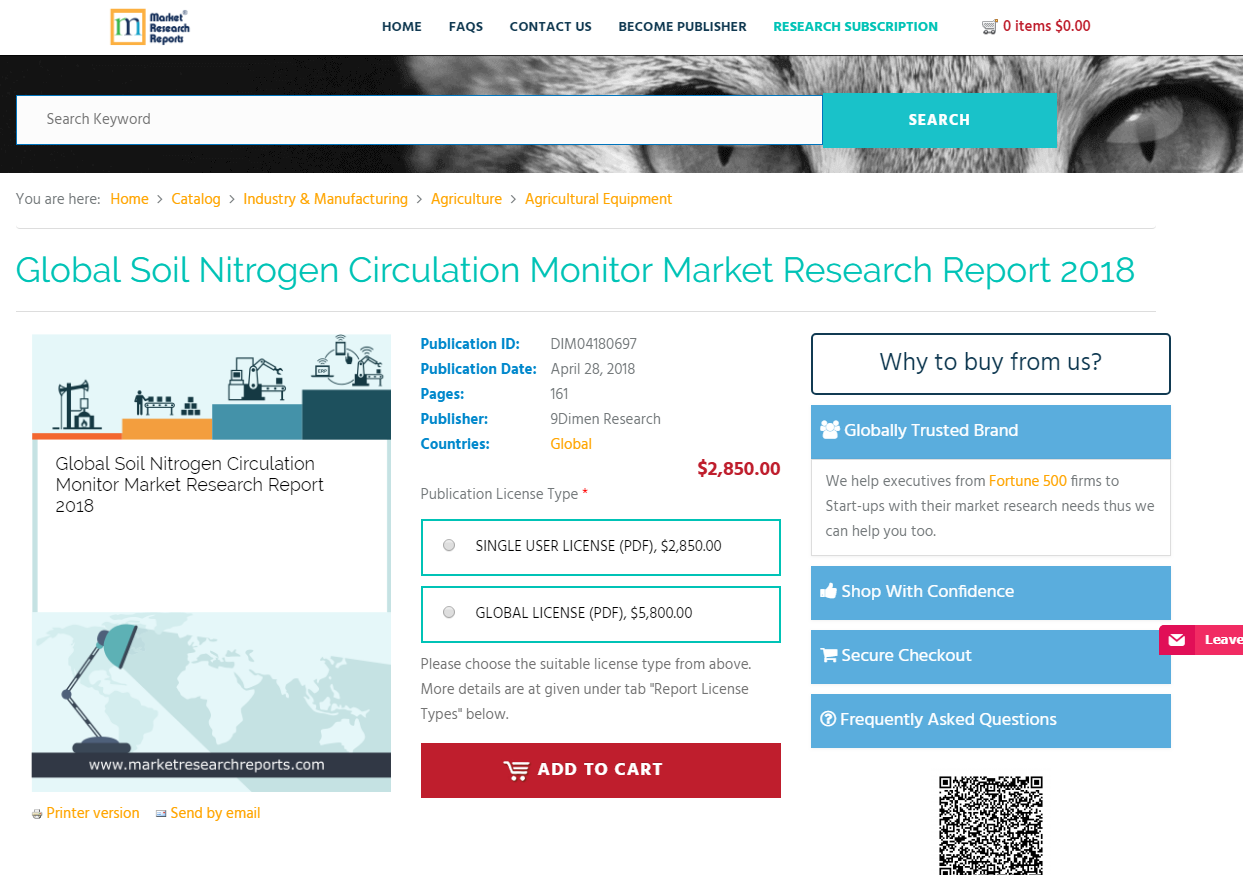Screen dimensions: 1243x875
Task: Click the pages value 161
Action: point(559,394)
